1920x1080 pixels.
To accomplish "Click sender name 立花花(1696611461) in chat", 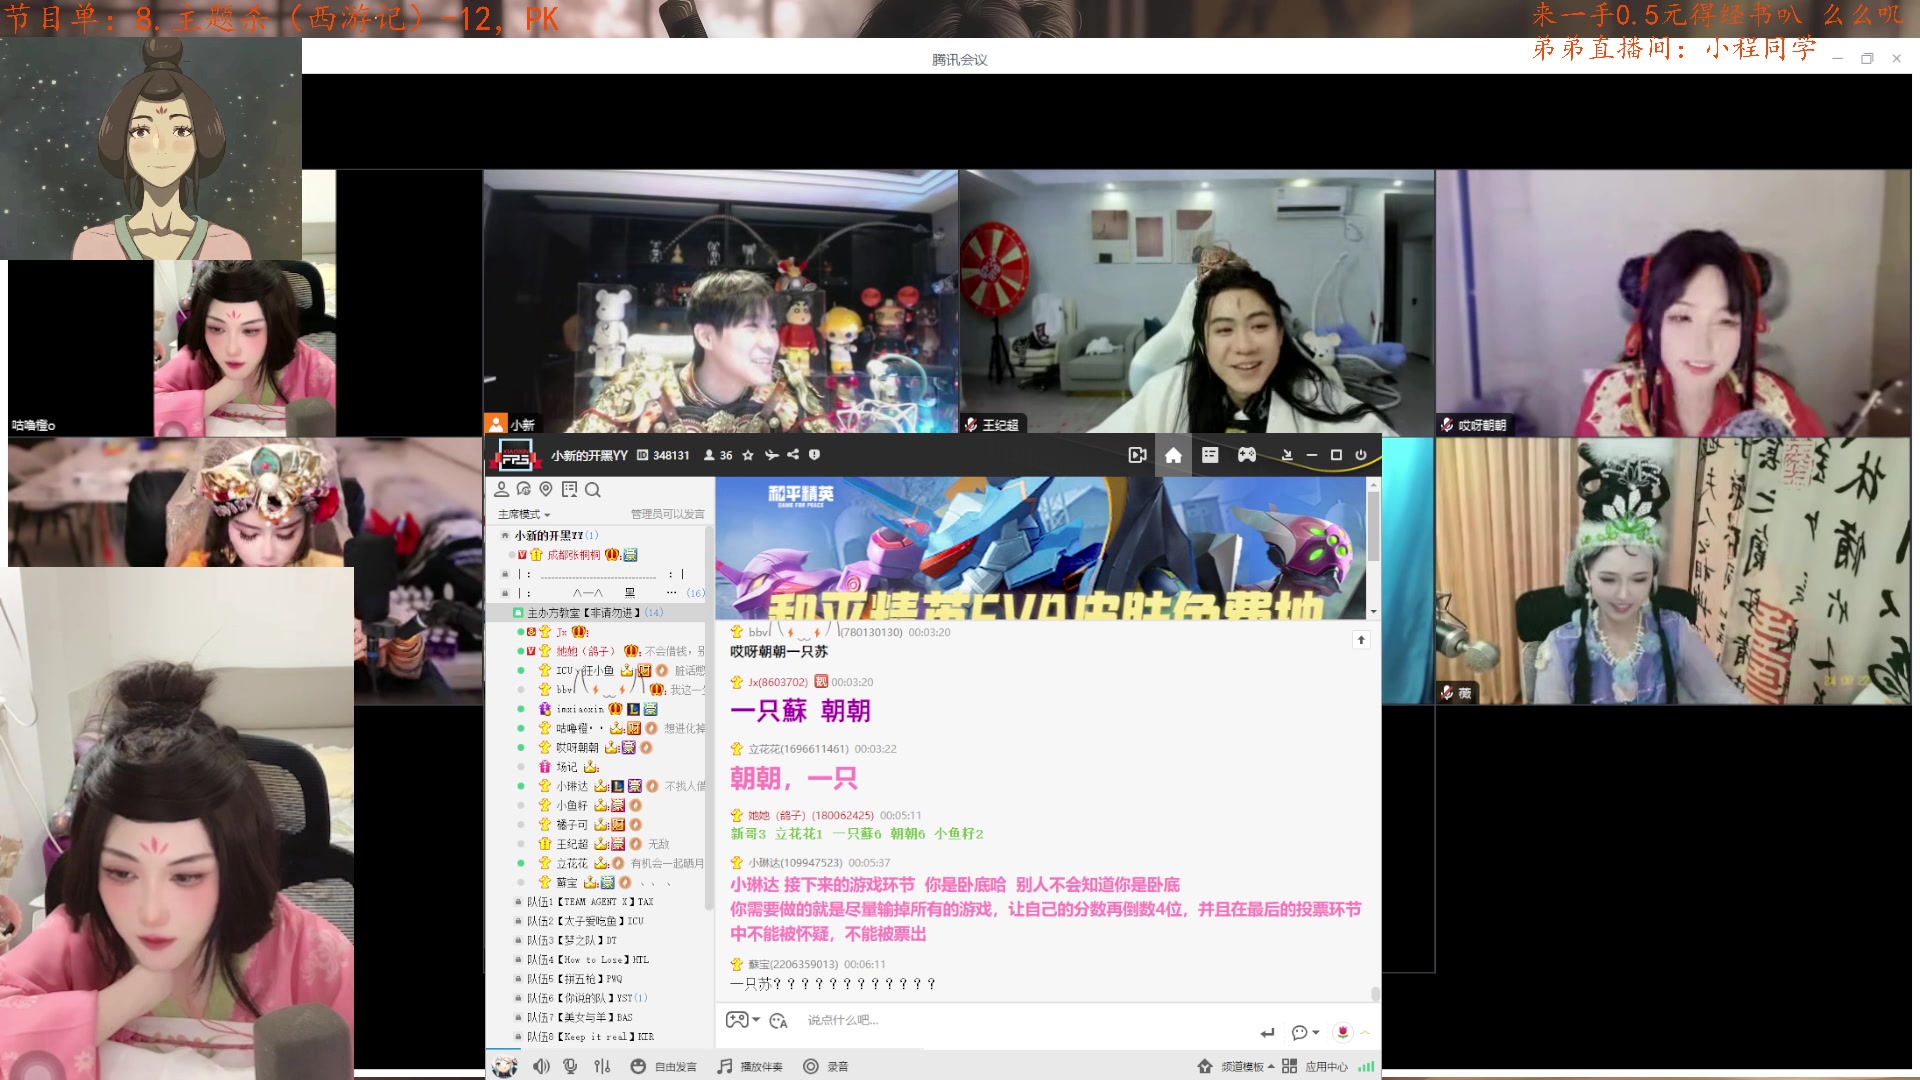I will [798, 749].
